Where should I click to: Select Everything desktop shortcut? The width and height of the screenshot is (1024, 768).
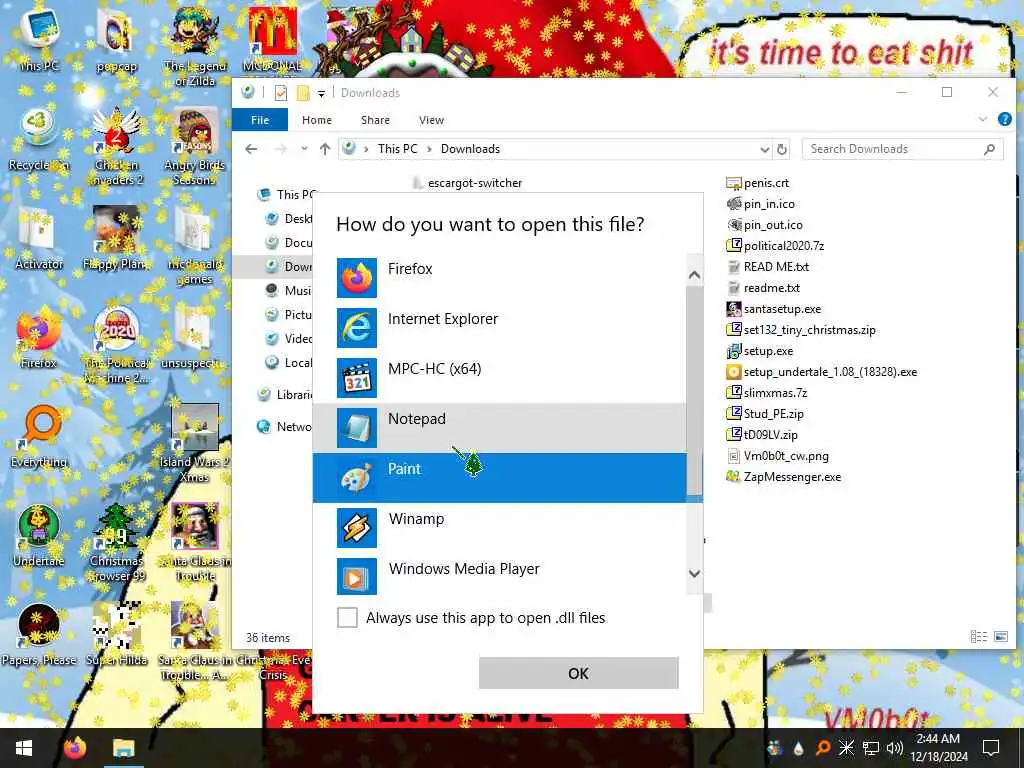coord(39,436)
